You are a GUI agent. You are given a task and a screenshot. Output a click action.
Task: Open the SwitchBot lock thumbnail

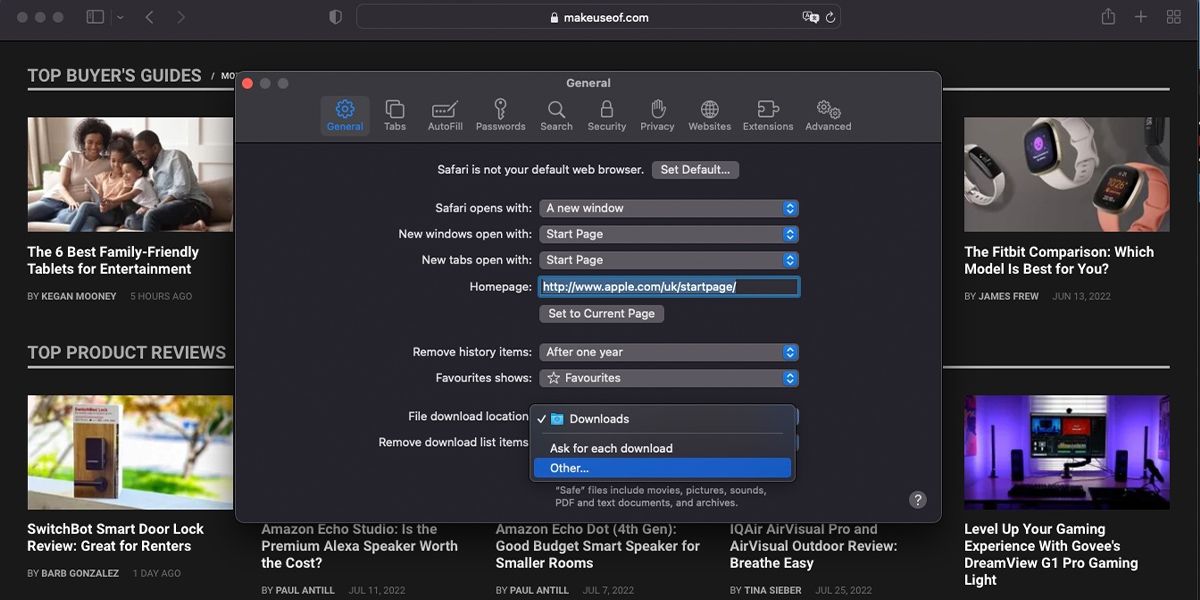pyautogui.click(x=130, y=452)
